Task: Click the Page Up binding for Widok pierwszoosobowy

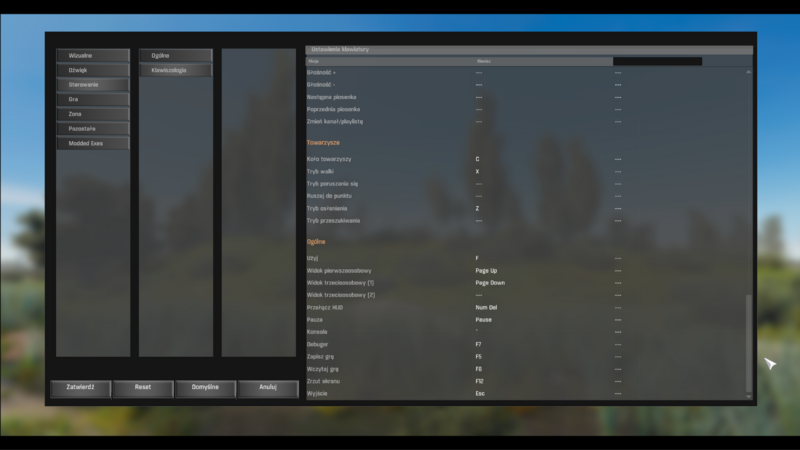Action: pos(486,271)
